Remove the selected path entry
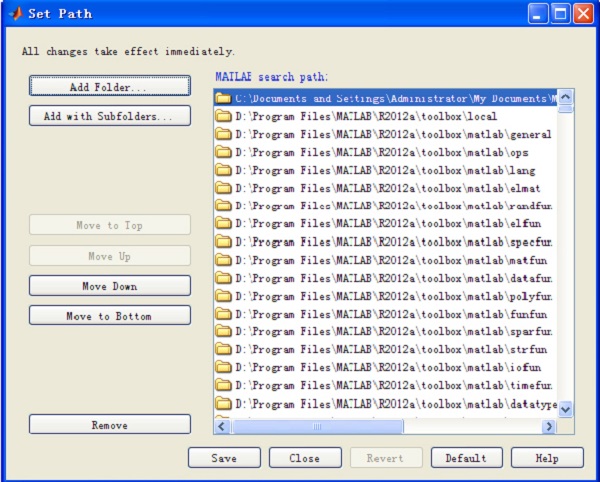Image resolution: width=600 pixels, height=482 pixels. pyautogui.click(x=110, y=424)
